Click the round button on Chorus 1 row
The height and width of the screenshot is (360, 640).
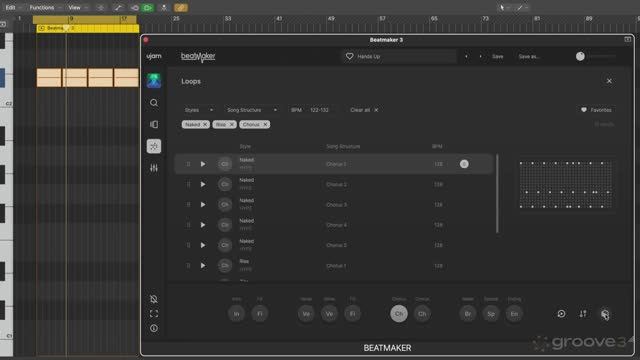464,164
